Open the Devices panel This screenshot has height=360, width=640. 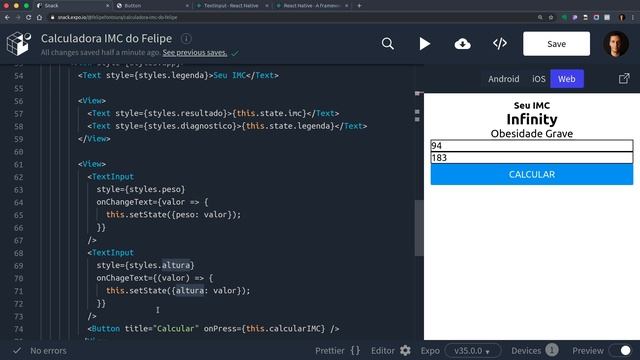(526, 351)
